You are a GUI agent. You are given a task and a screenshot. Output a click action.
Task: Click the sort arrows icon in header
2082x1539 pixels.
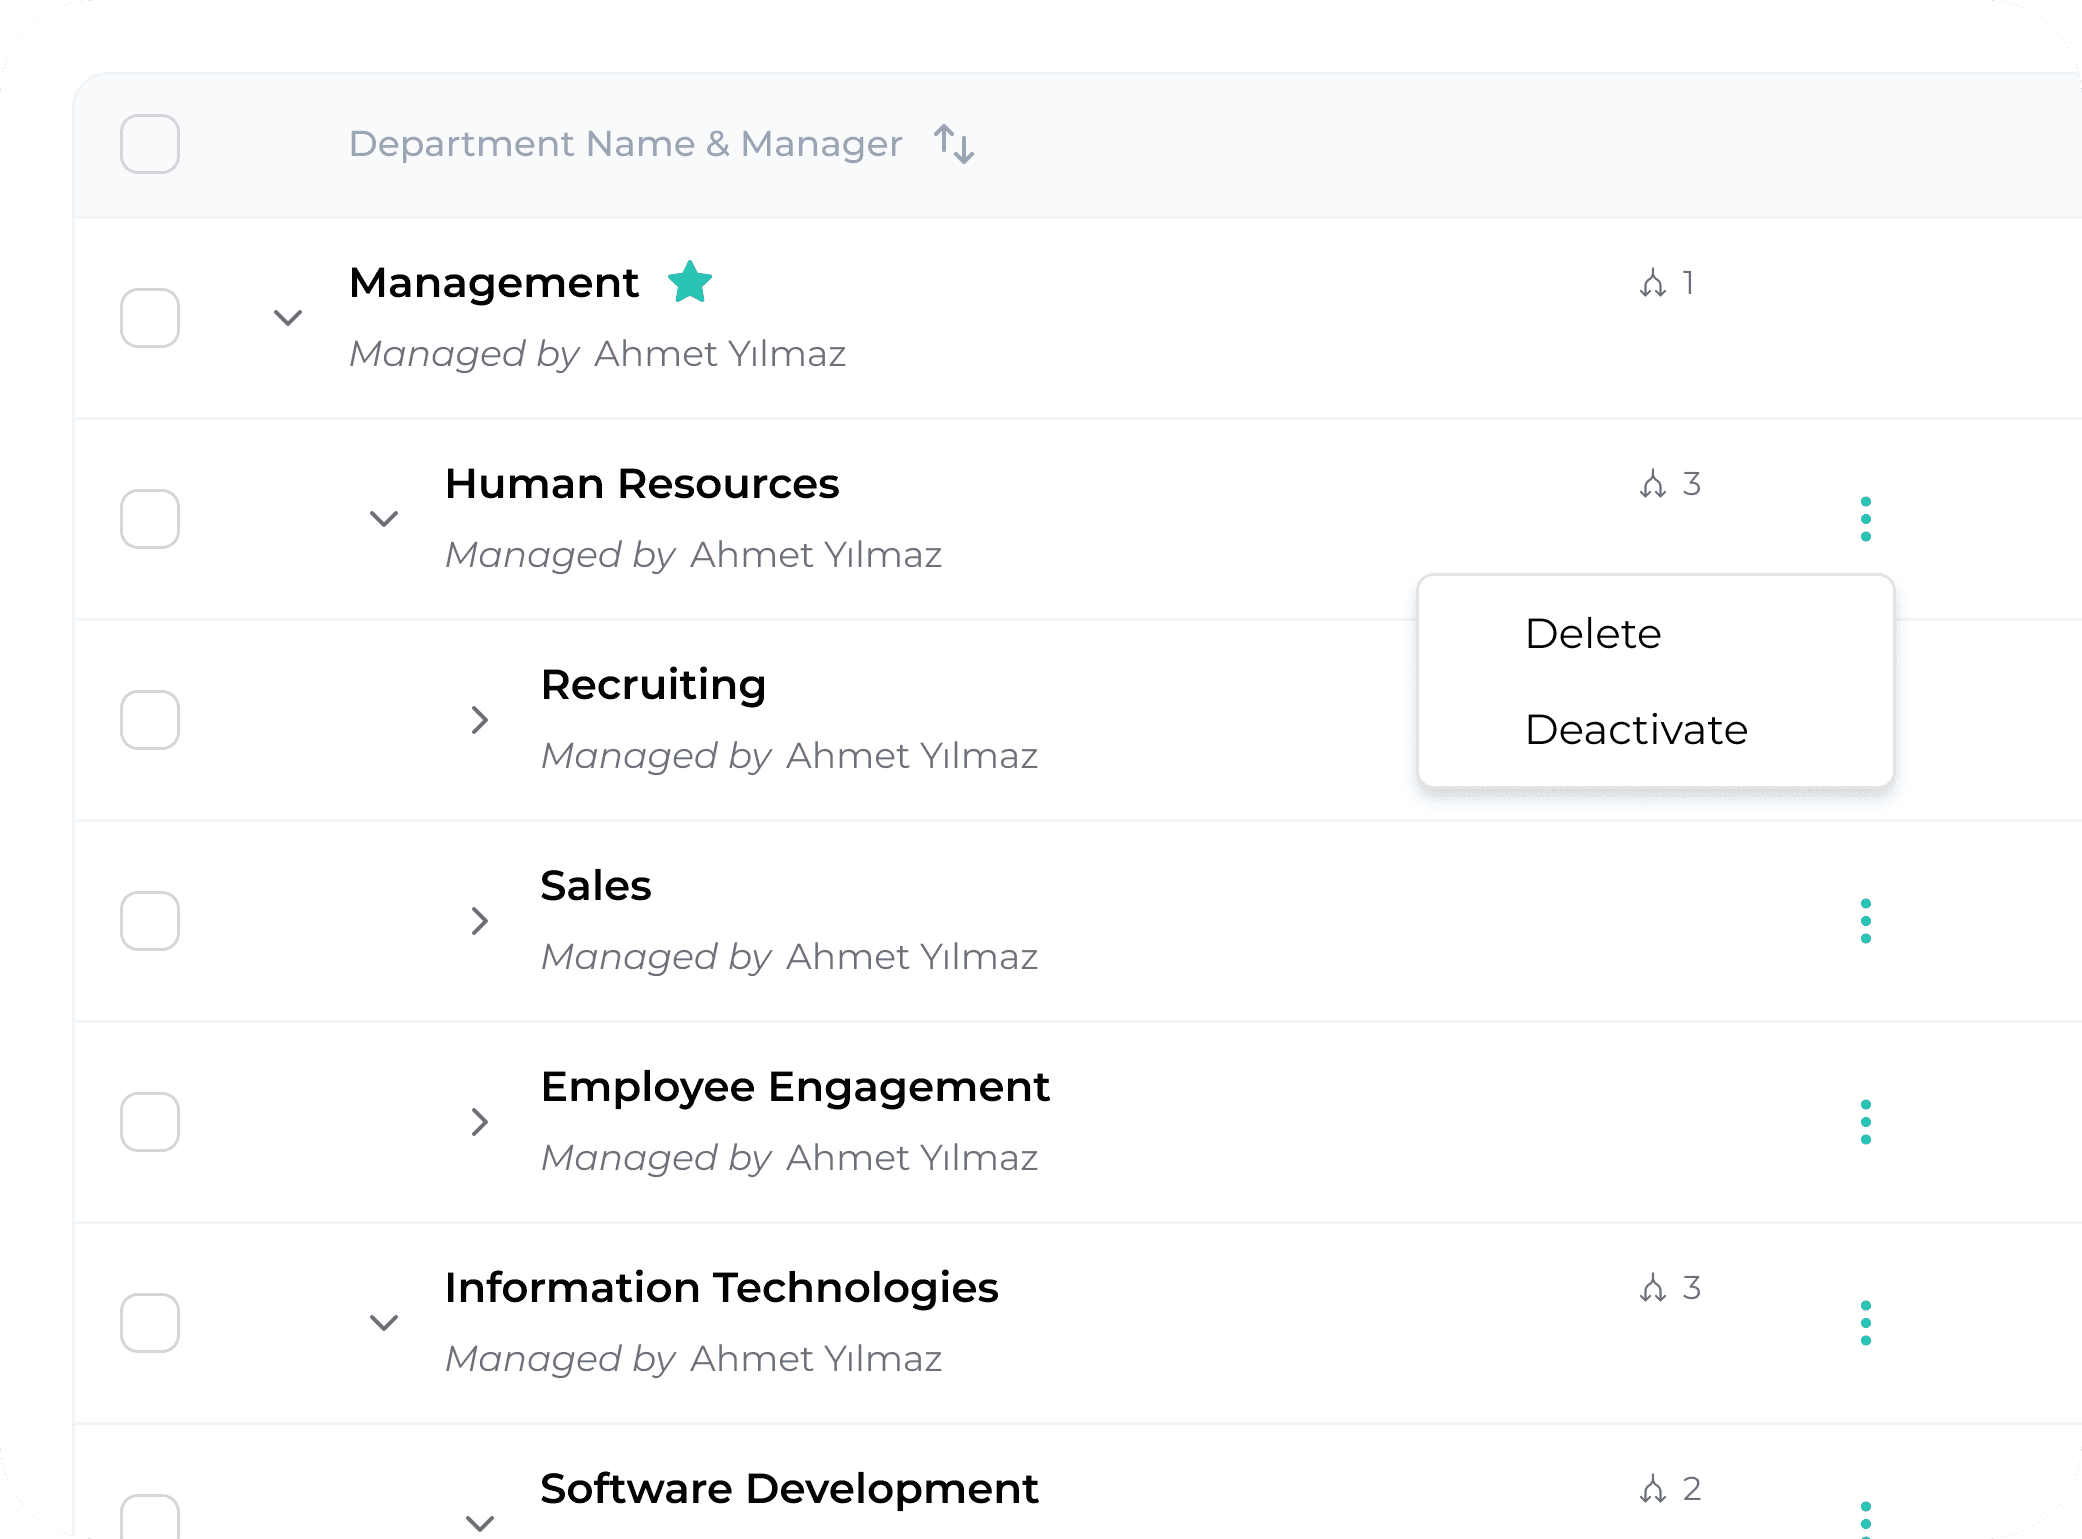point(954,144)
